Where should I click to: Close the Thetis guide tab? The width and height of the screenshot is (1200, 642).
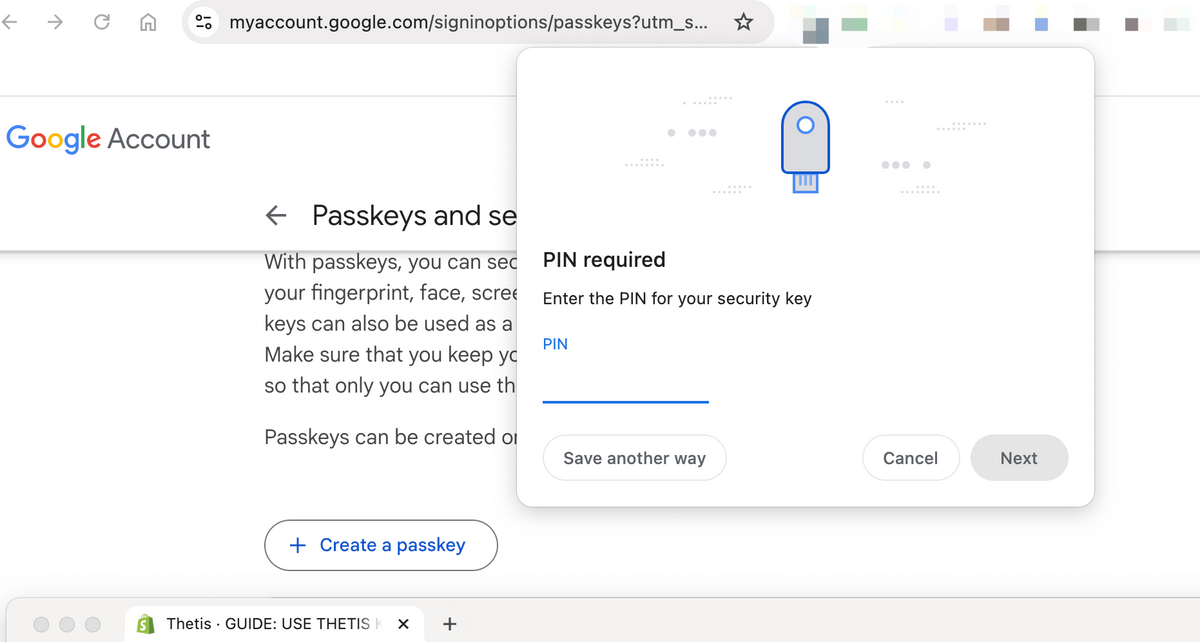click(402, 624)
